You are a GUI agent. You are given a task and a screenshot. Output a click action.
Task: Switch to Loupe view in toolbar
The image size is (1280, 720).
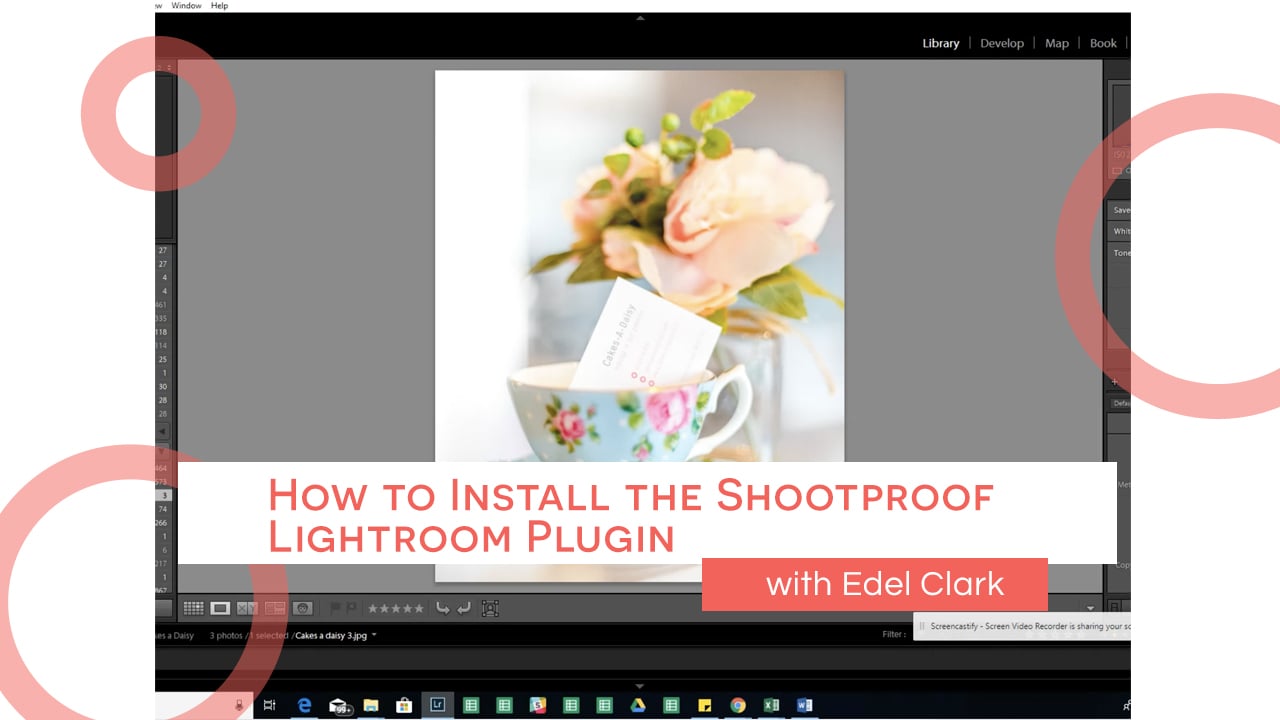click(220, 608)
